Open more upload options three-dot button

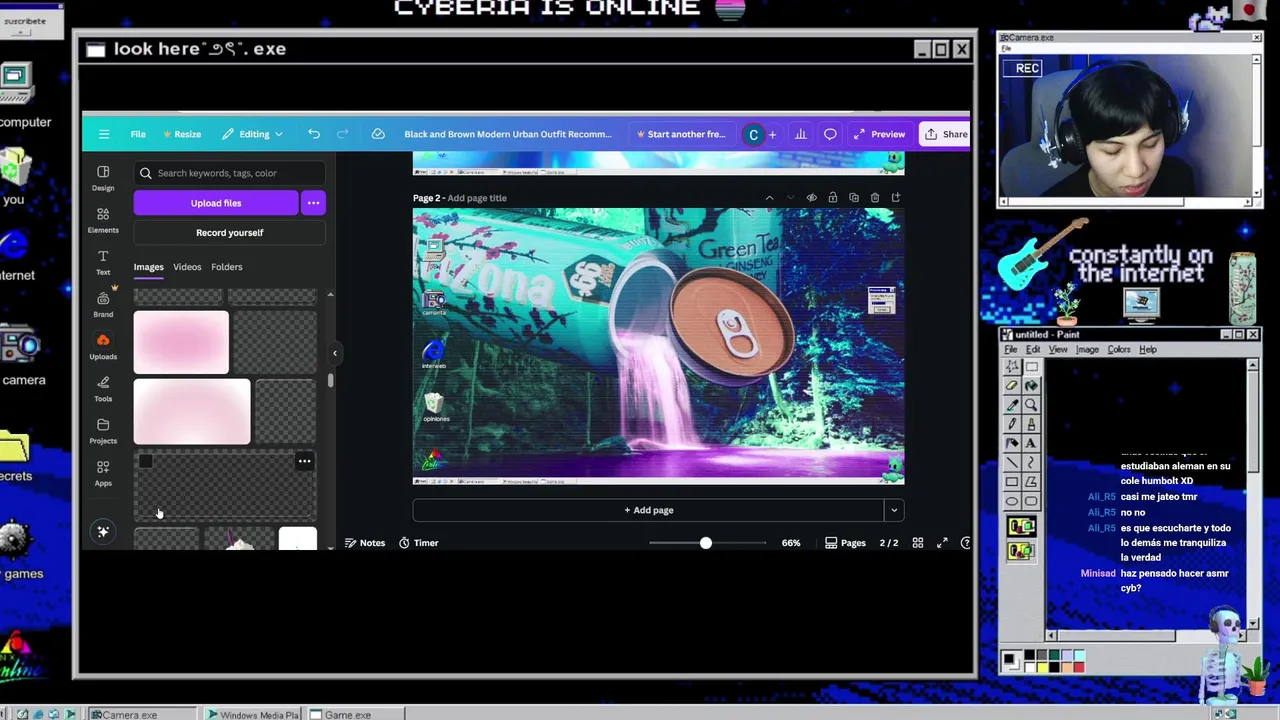tap(313, 203)
